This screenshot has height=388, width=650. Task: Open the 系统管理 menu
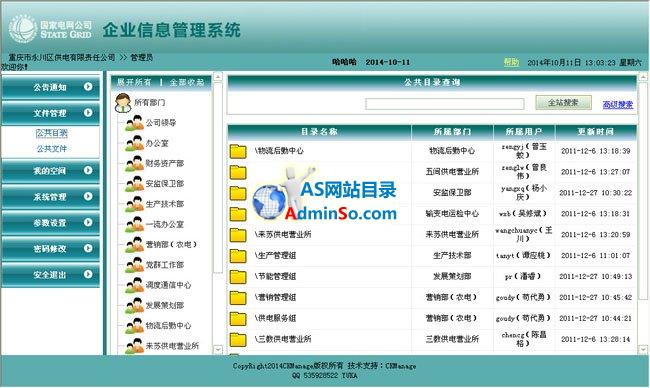click(x=51, y=197)
